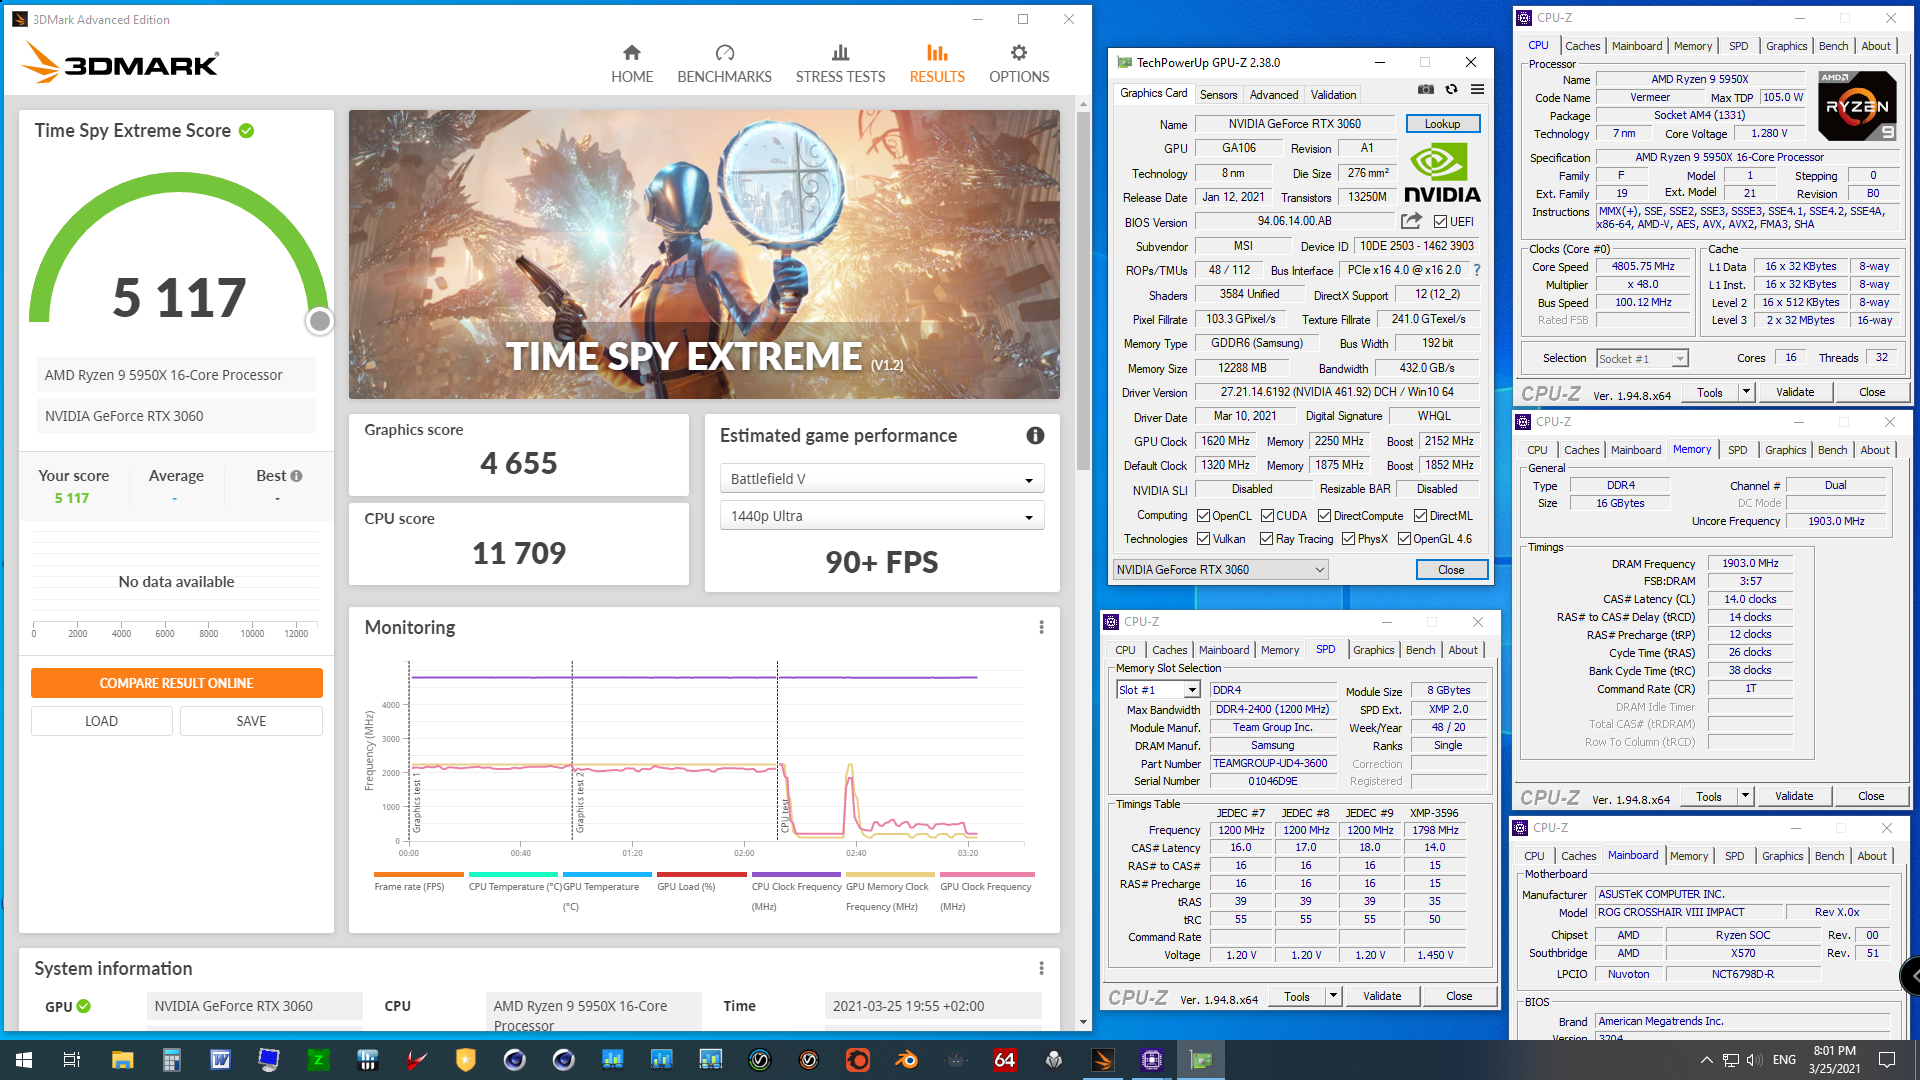Open Bench tab in CPU-Z SPD window
The width and height of the screenshot is (1920, 1080).
1420,650
